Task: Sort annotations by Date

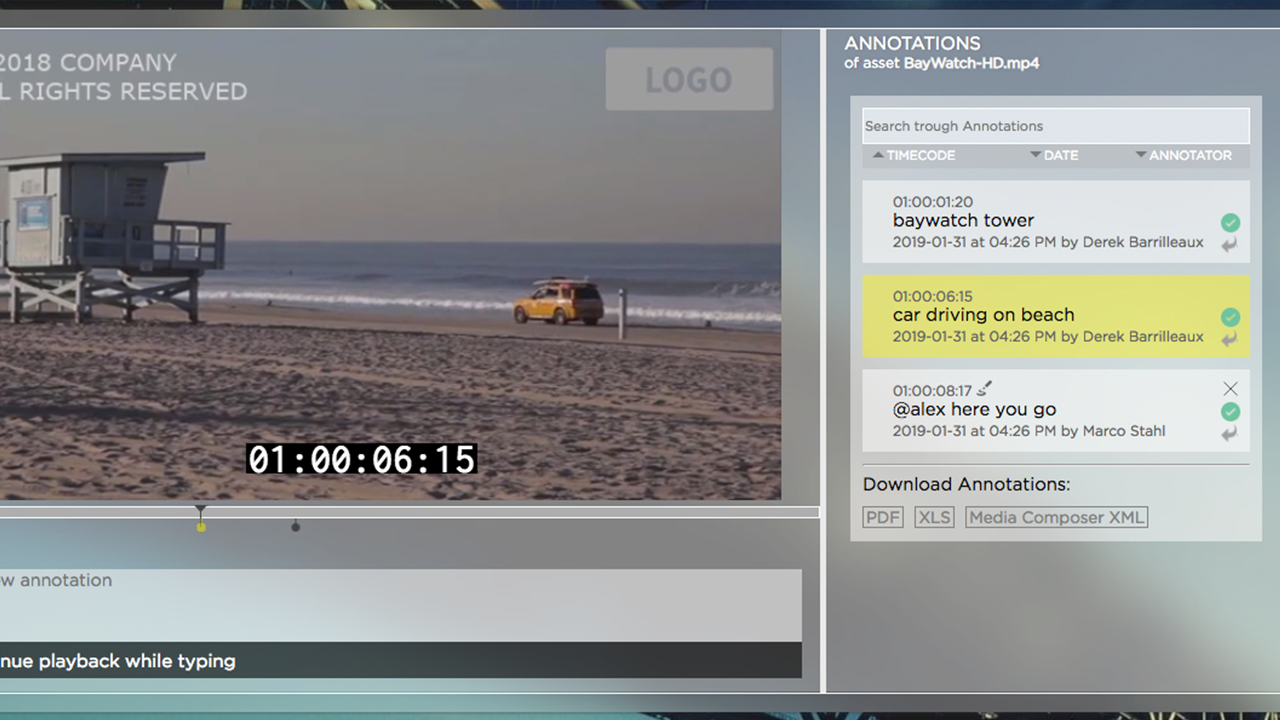Action: click(x=1054, y=155)
